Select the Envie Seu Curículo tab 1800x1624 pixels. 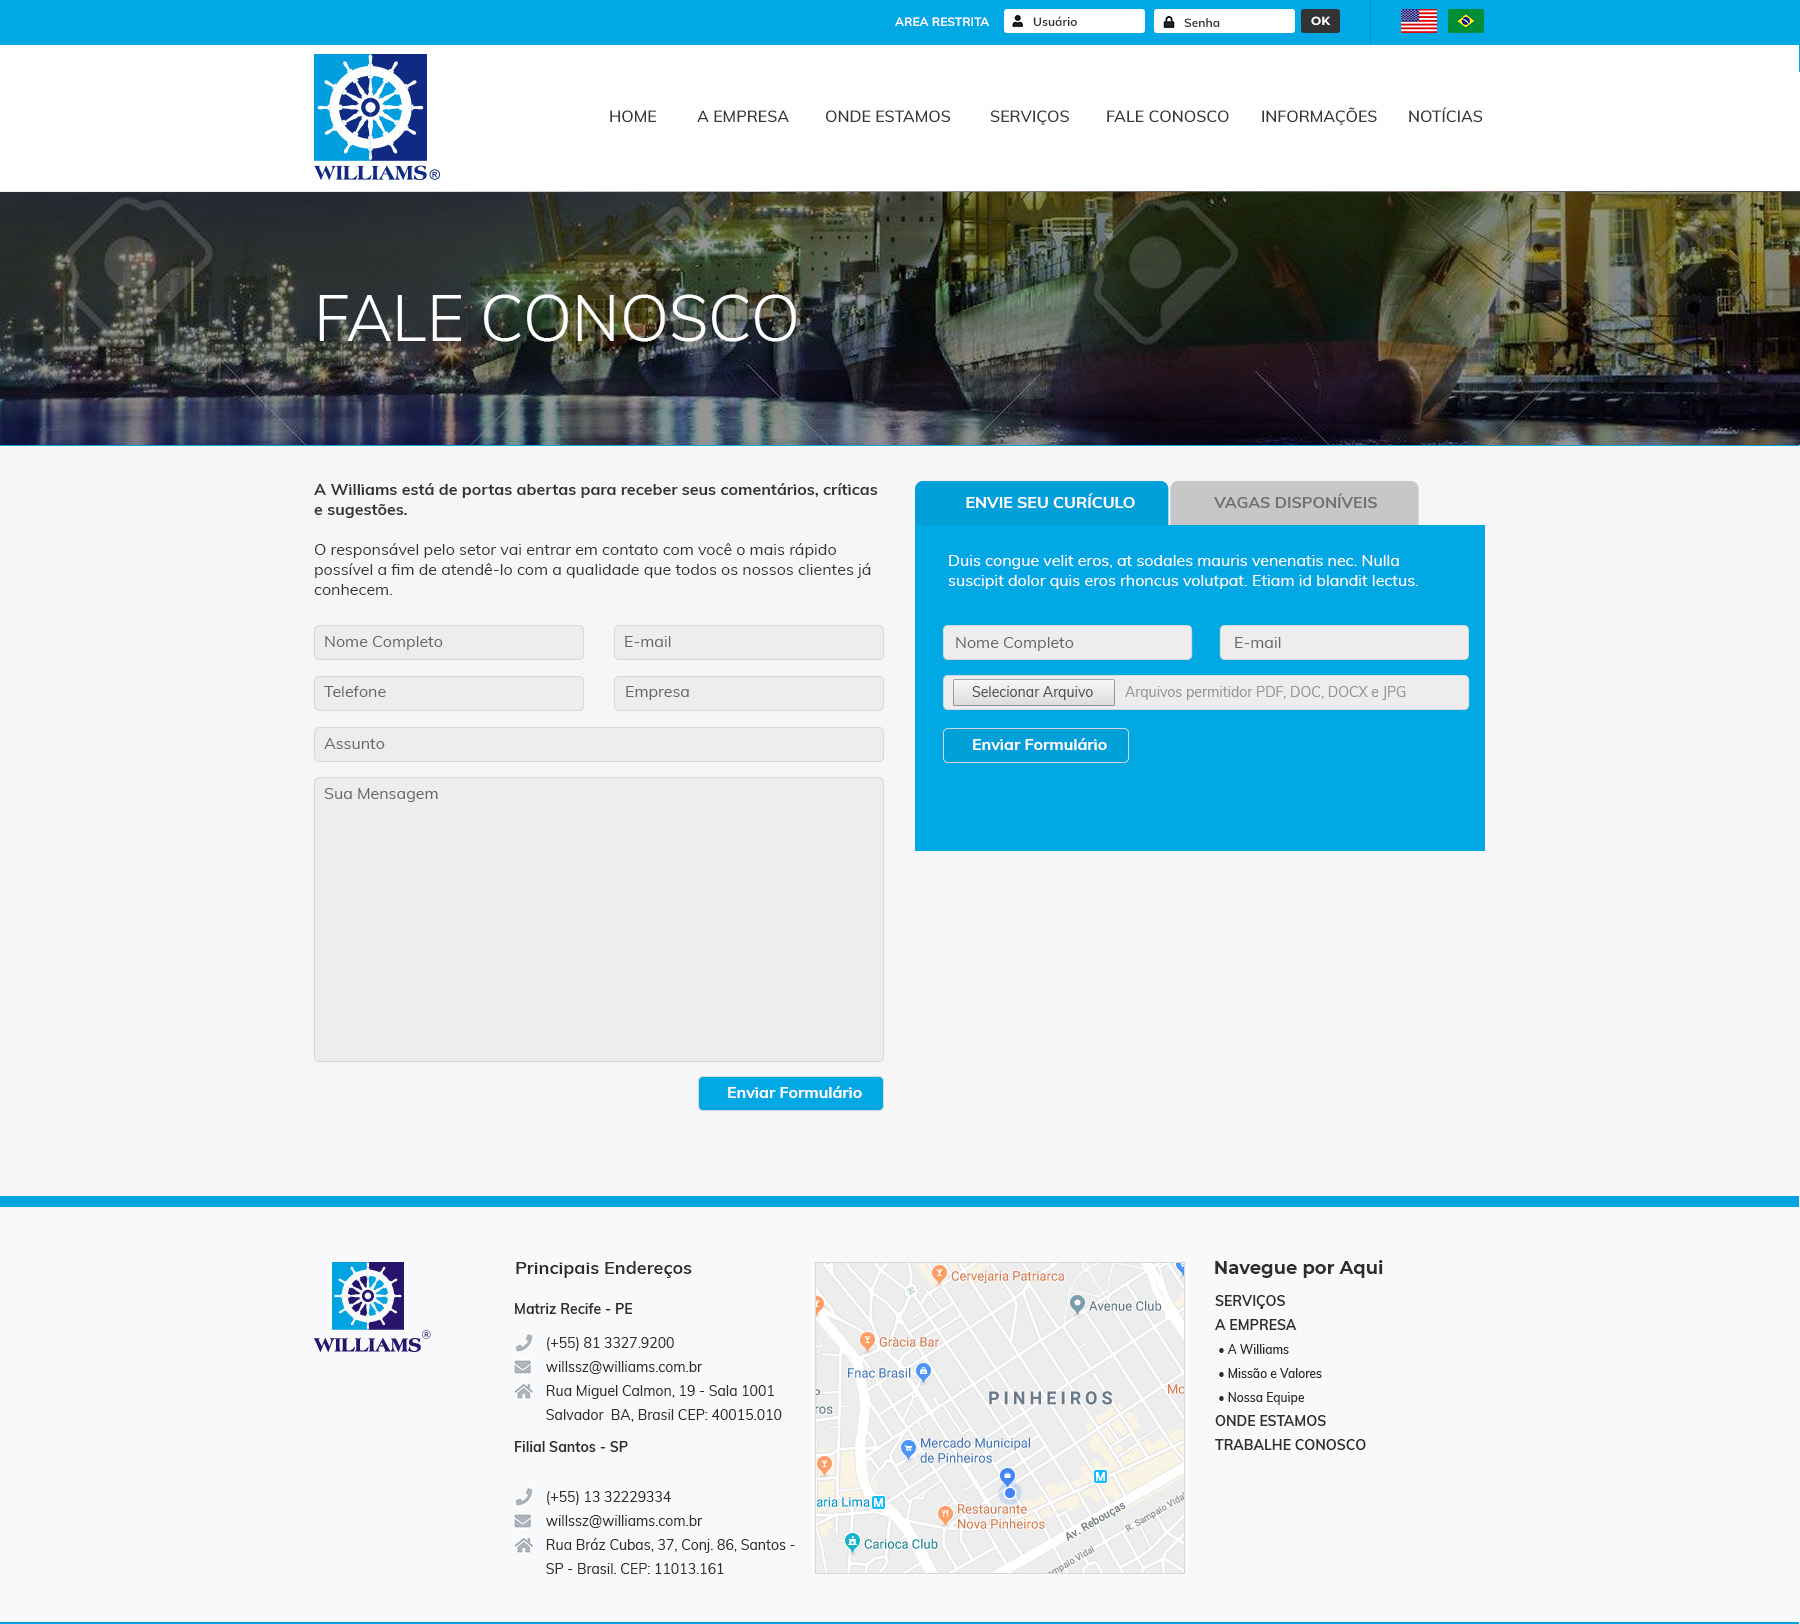[1049, 503]
